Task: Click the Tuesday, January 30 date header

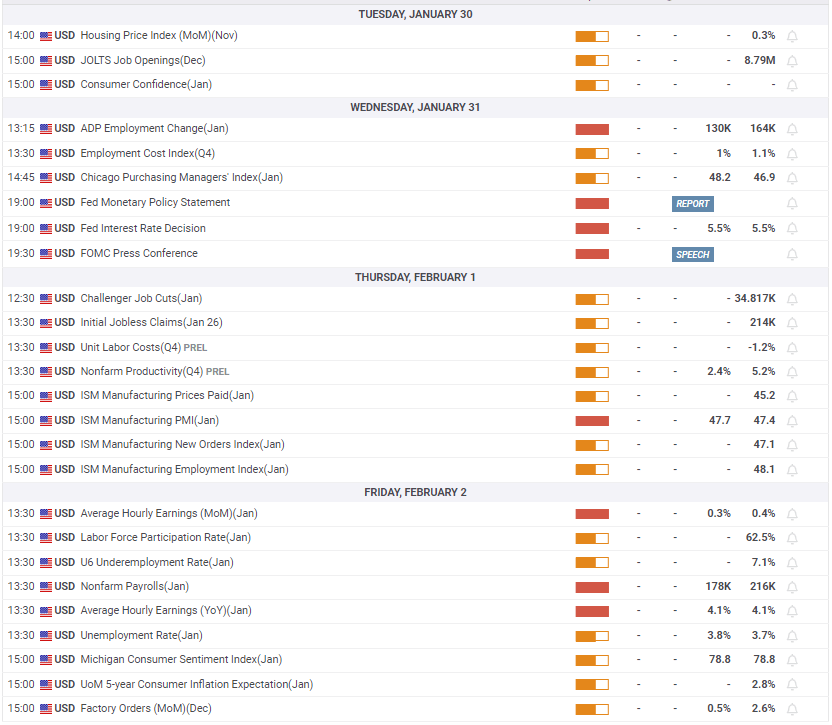Action: point(415,14)
